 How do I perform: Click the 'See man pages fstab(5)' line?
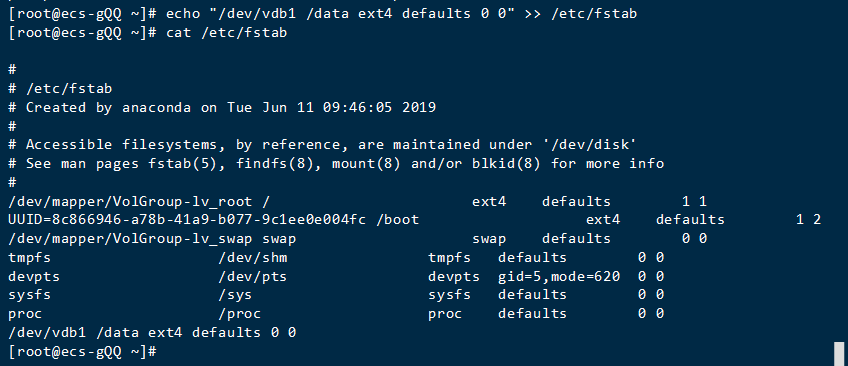tap(336, 163)
